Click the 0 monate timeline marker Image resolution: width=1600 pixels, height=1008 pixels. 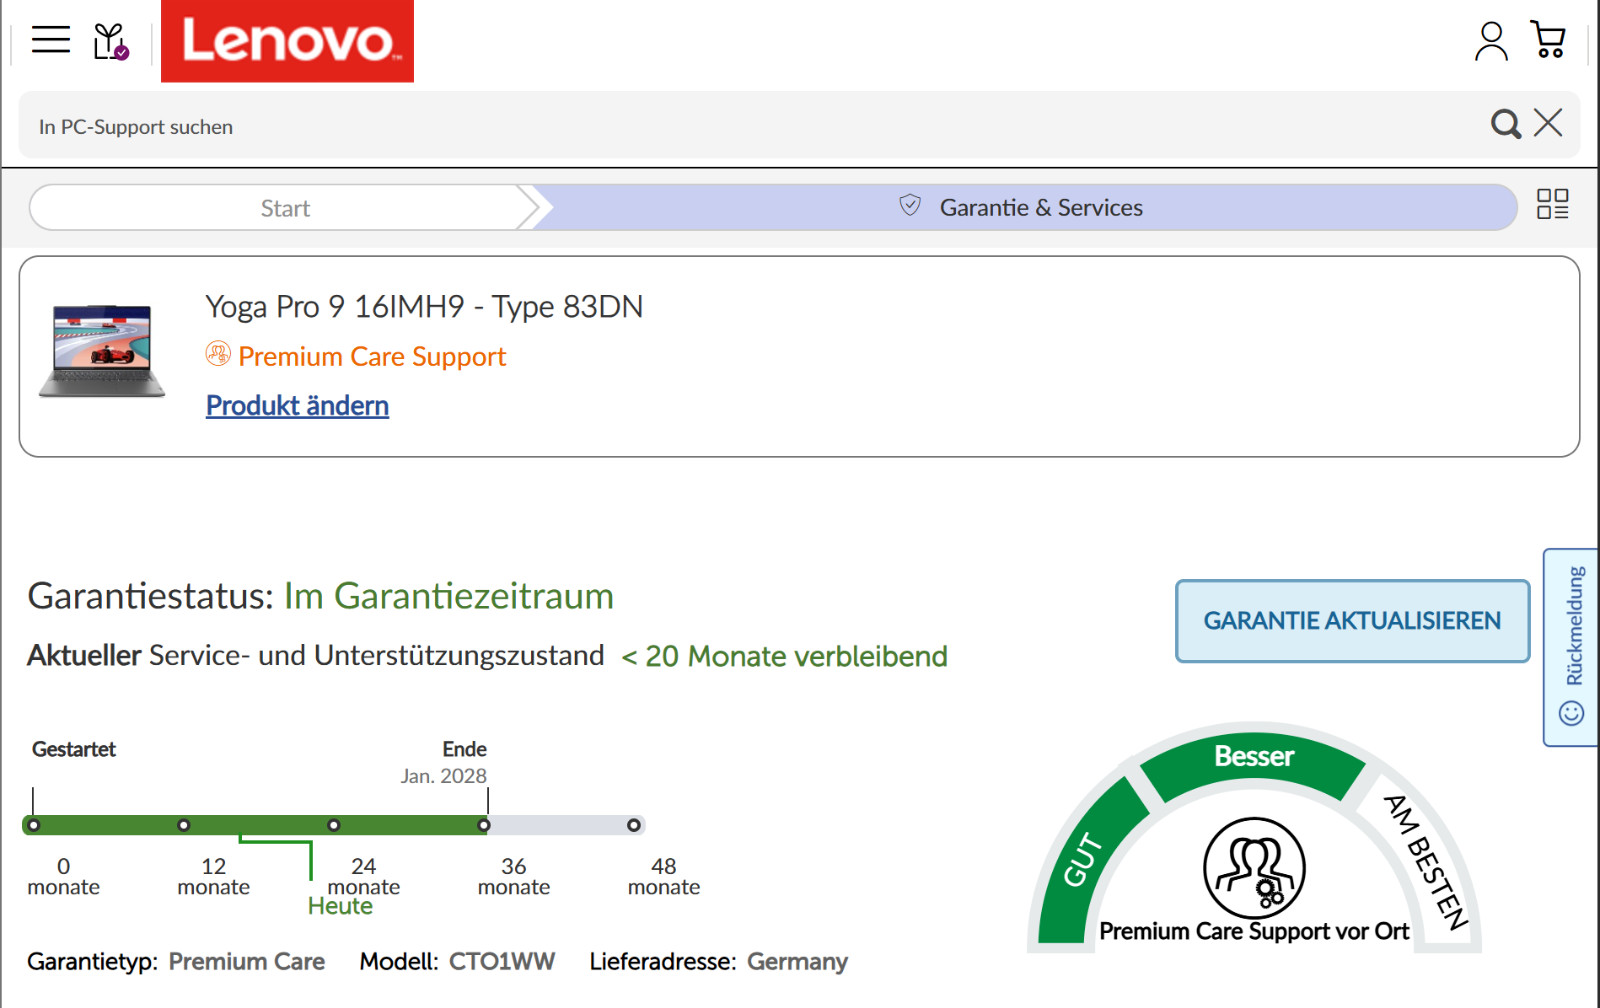tap(34, 825)
